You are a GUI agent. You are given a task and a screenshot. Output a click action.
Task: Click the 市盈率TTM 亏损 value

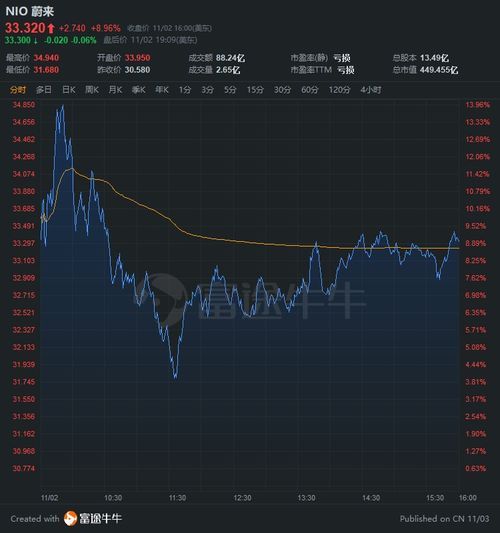tap(346, 70)
